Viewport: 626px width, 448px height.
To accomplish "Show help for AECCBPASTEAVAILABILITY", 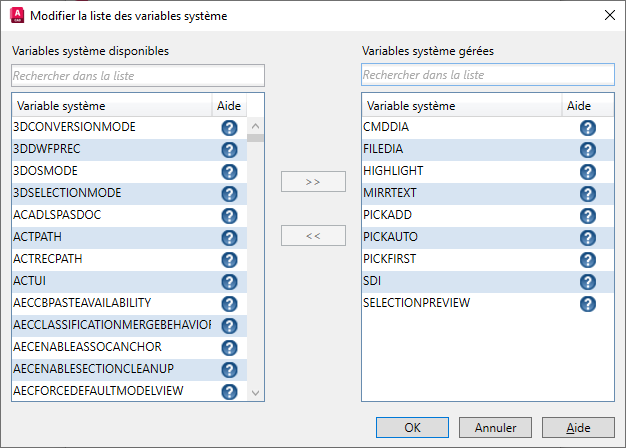I will click(x=229, y=304).
